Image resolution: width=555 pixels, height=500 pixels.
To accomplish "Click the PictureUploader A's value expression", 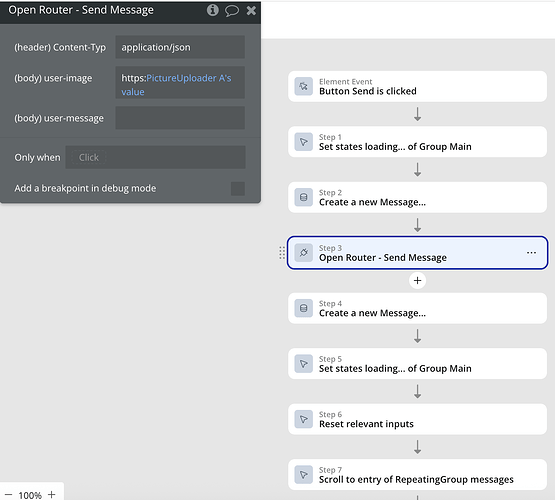I will coord(176,85).
